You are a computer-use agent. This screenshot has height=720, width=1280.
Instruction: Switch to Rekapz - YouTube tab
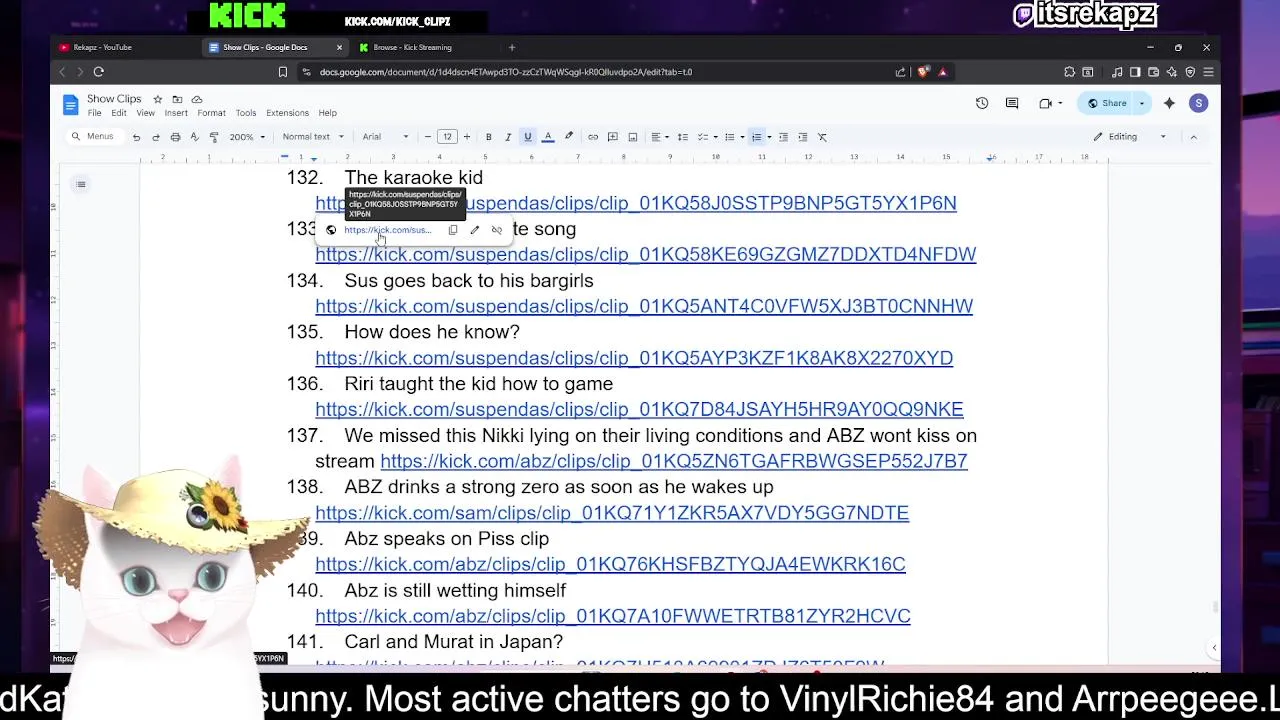pos(102,47)
